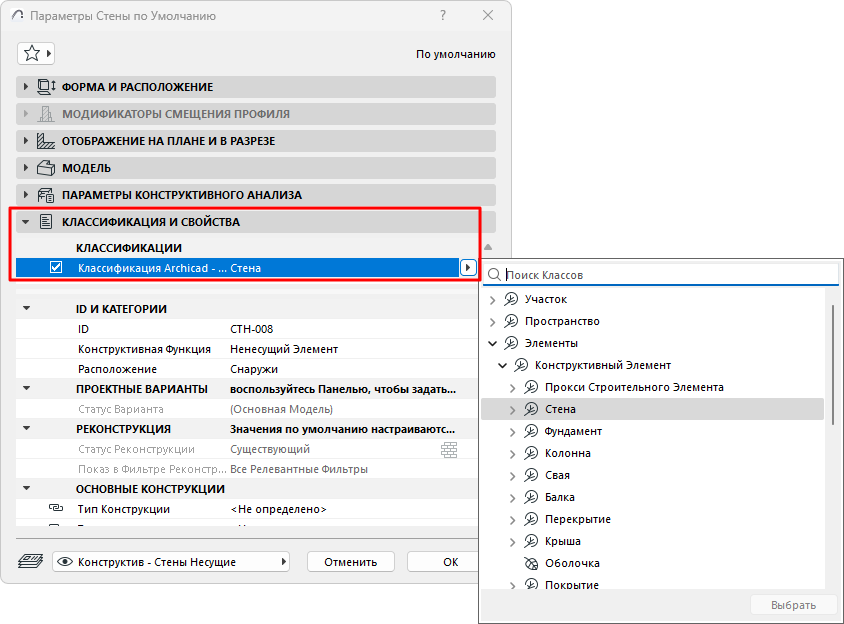Click the Конструктивный Элемент class icon

click(x=521, y=365)
